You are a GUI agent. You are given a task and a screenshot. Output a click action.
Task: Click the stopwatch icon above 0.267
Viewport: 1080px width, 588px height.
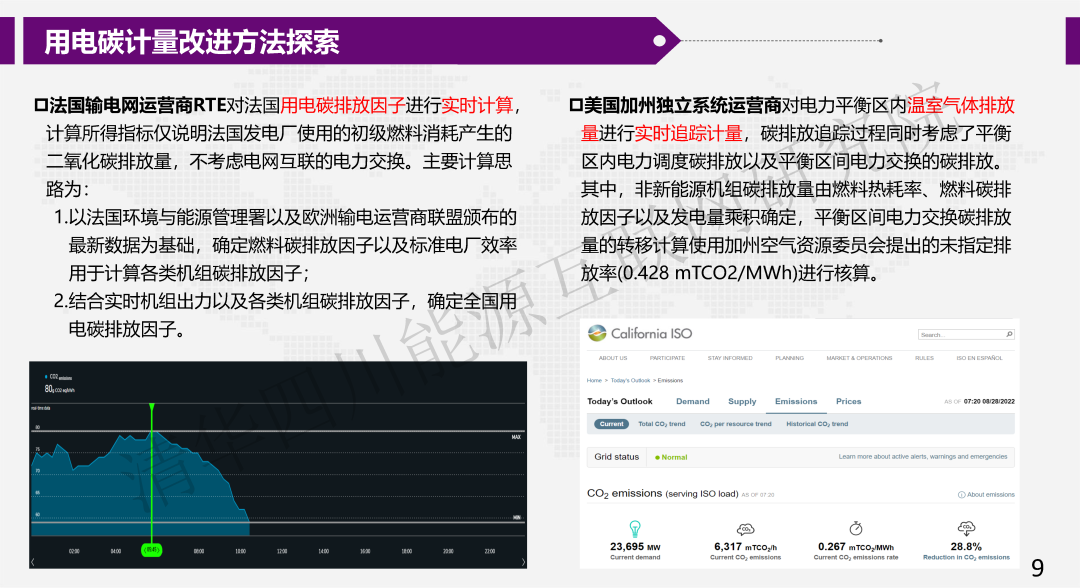pos(855,528)
